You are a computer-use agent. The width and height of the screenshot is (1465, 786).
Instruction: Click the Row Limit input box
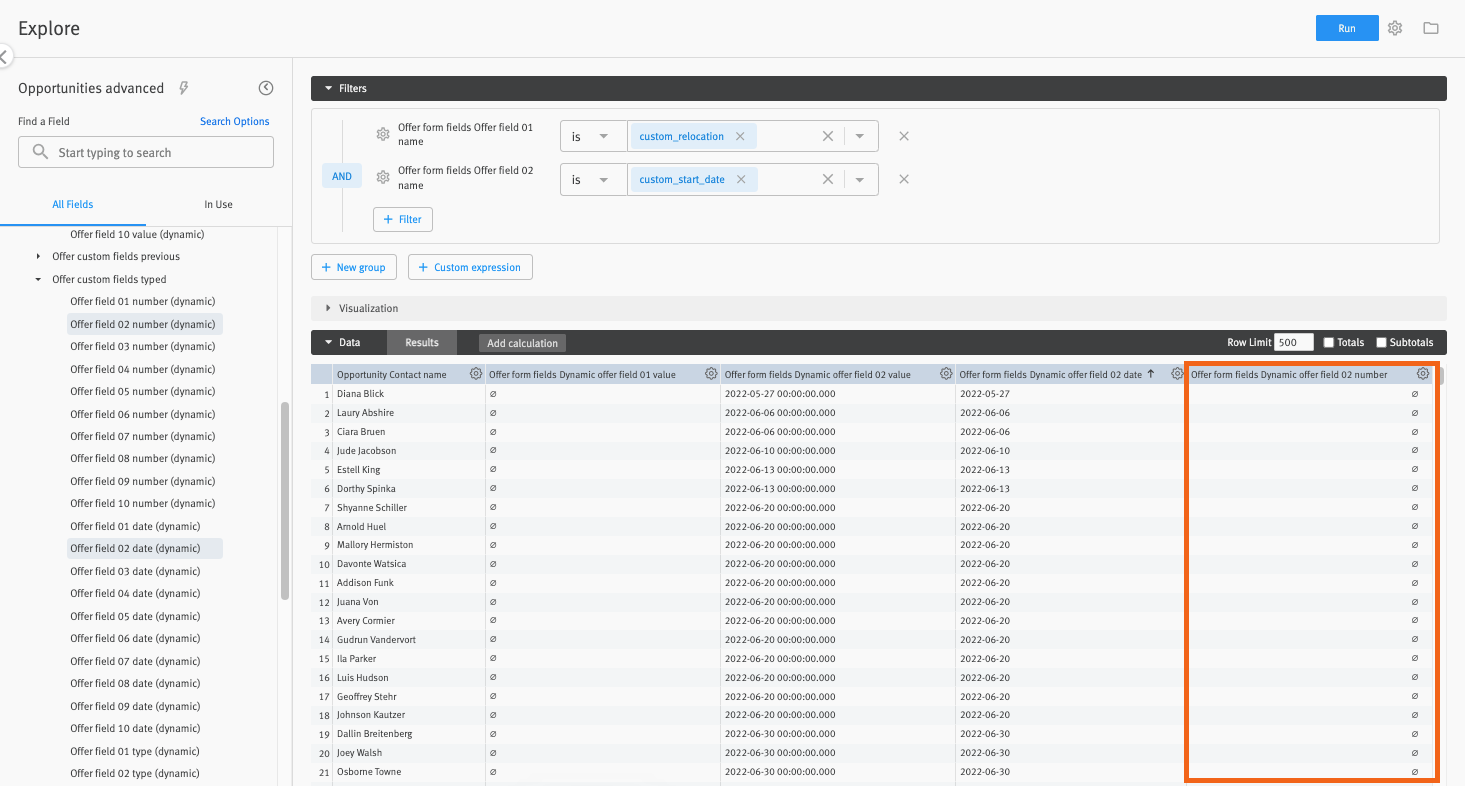(x=1294, y=342)
